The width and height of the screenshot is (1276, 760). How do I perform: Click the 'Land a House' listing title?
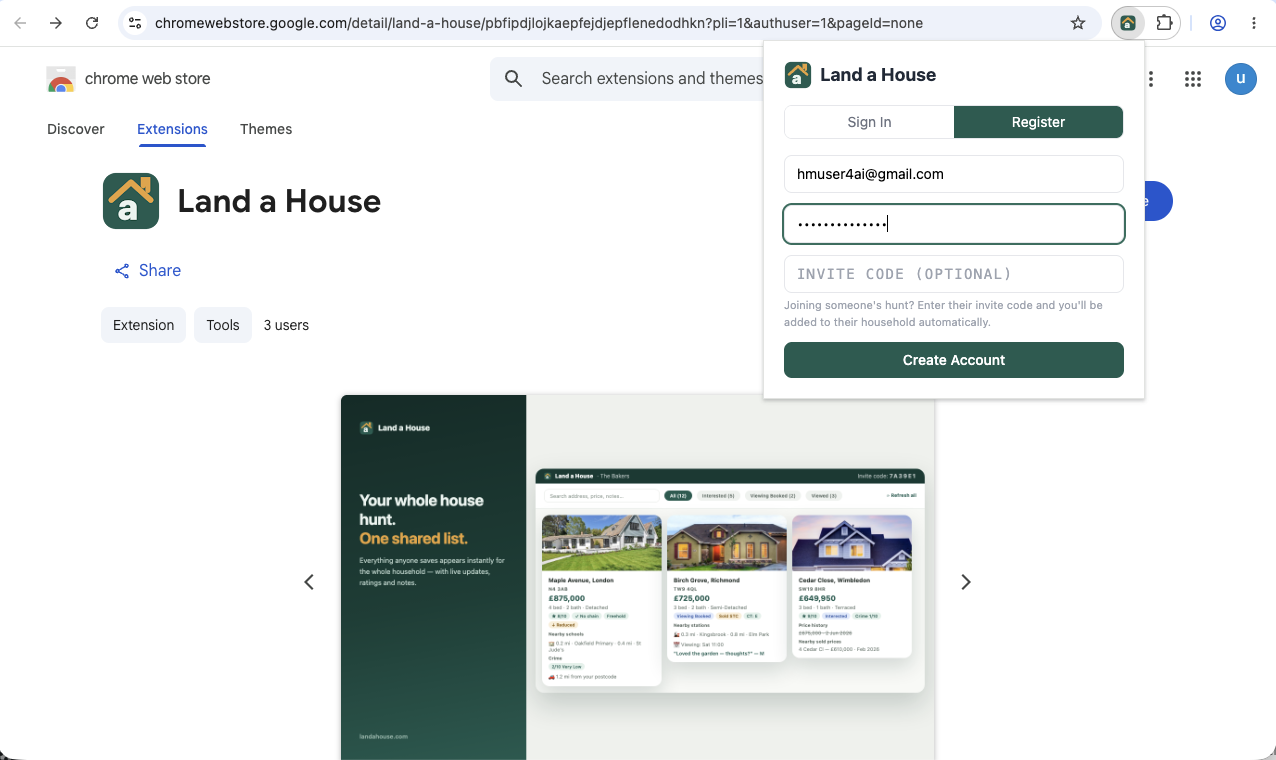[x=279, y=201]
